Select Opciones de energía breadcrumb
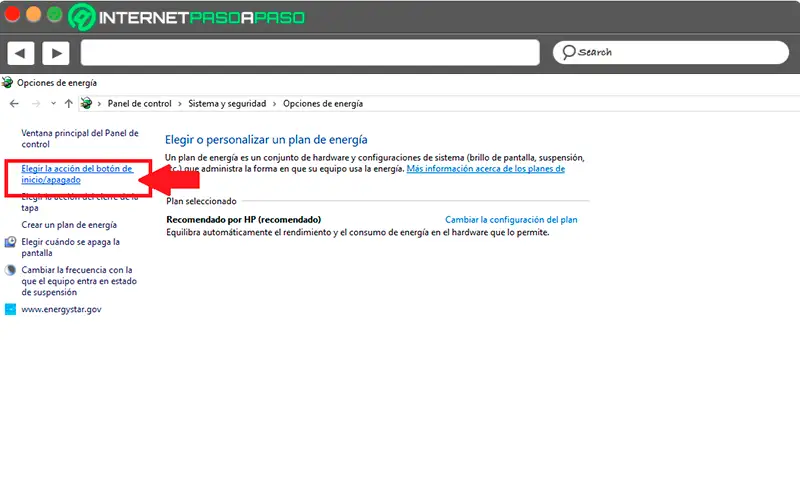Image resolution: width=800 pixels, height=500 pixels. 323,104
